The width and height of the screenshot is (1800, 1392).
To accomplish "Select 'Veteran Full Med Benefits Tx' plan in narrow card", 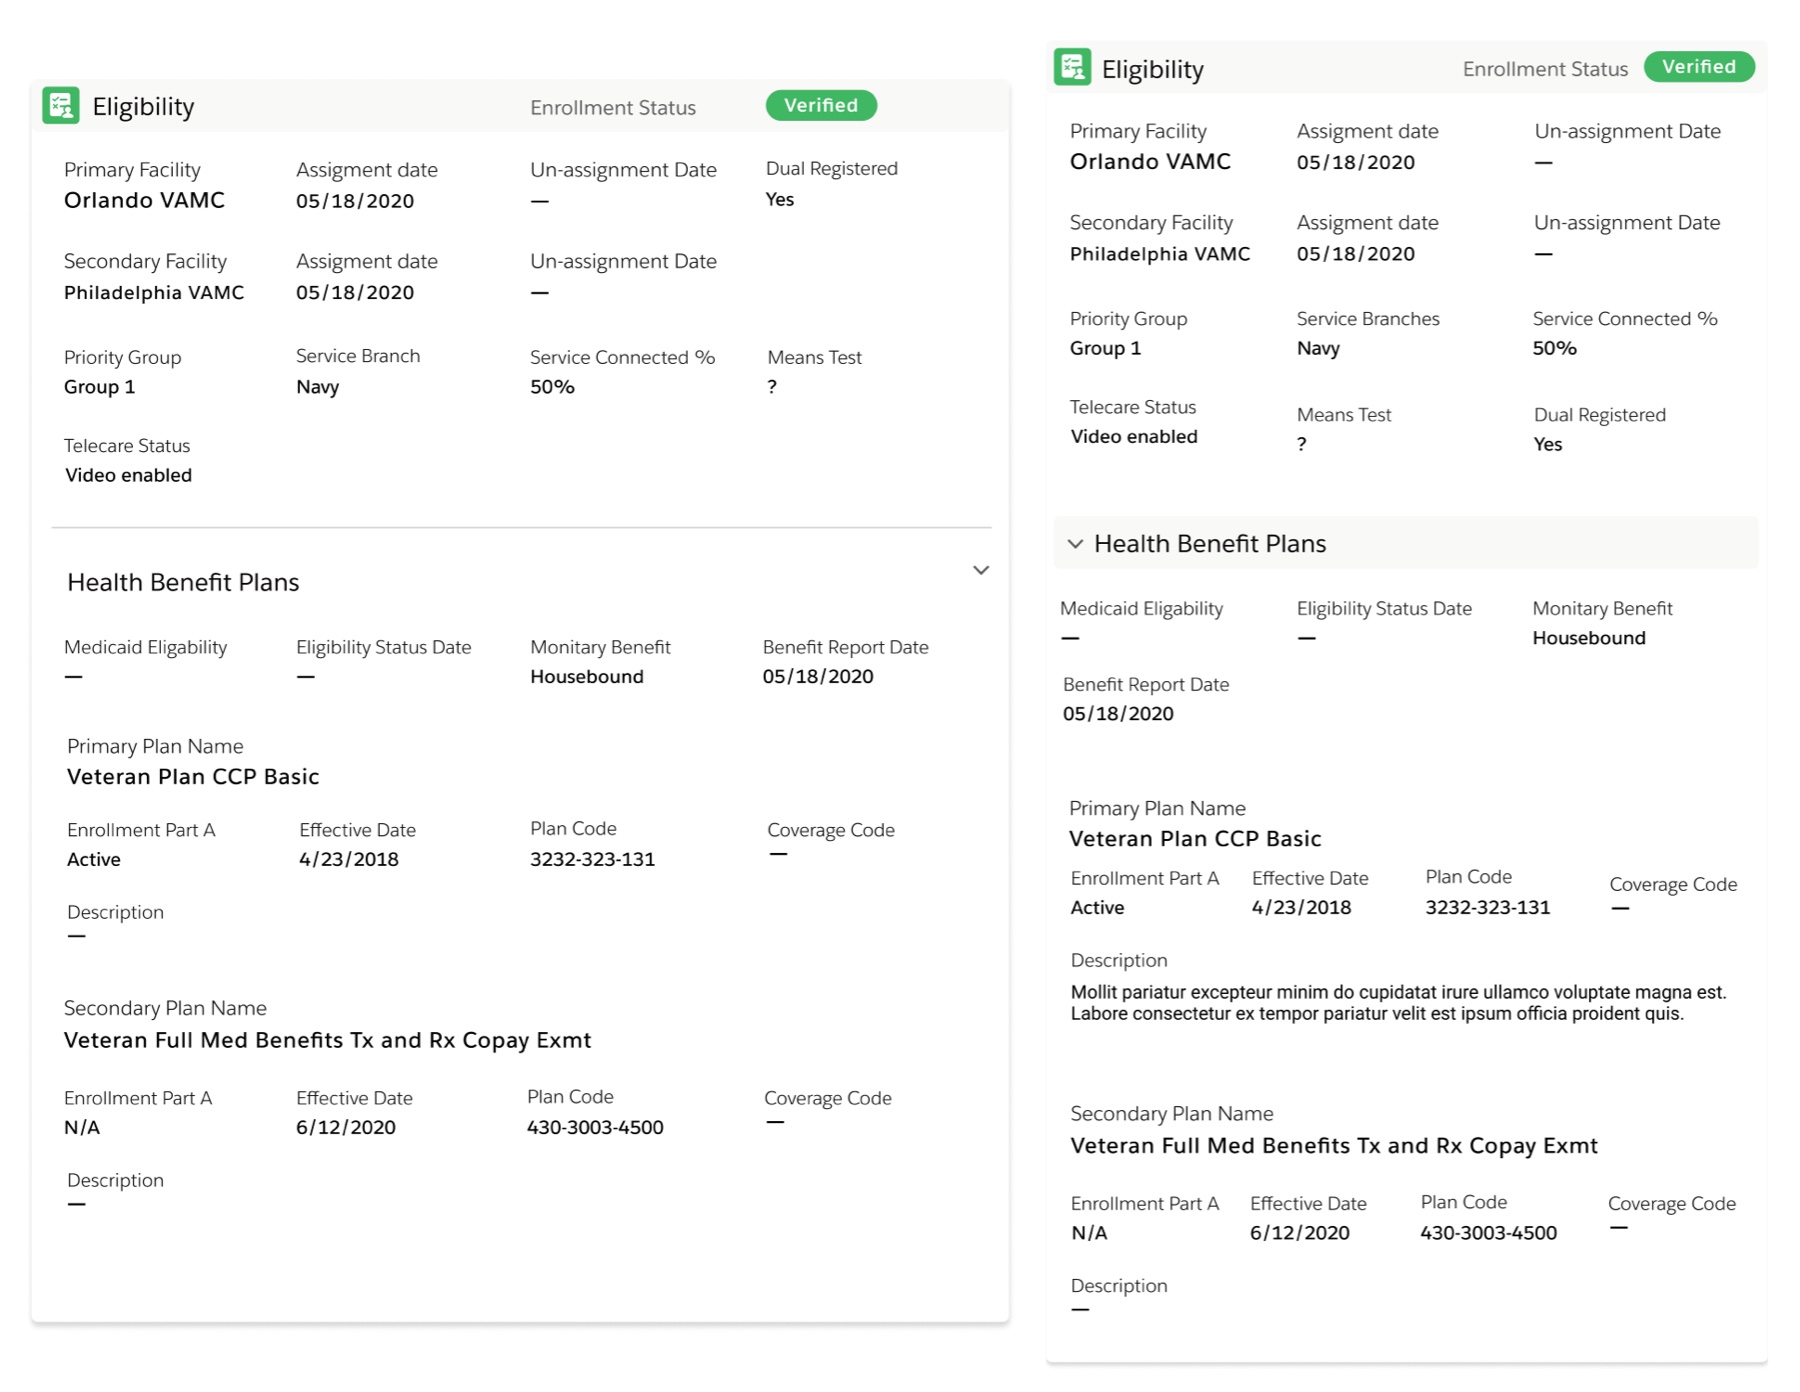I will (1334, 1146).
